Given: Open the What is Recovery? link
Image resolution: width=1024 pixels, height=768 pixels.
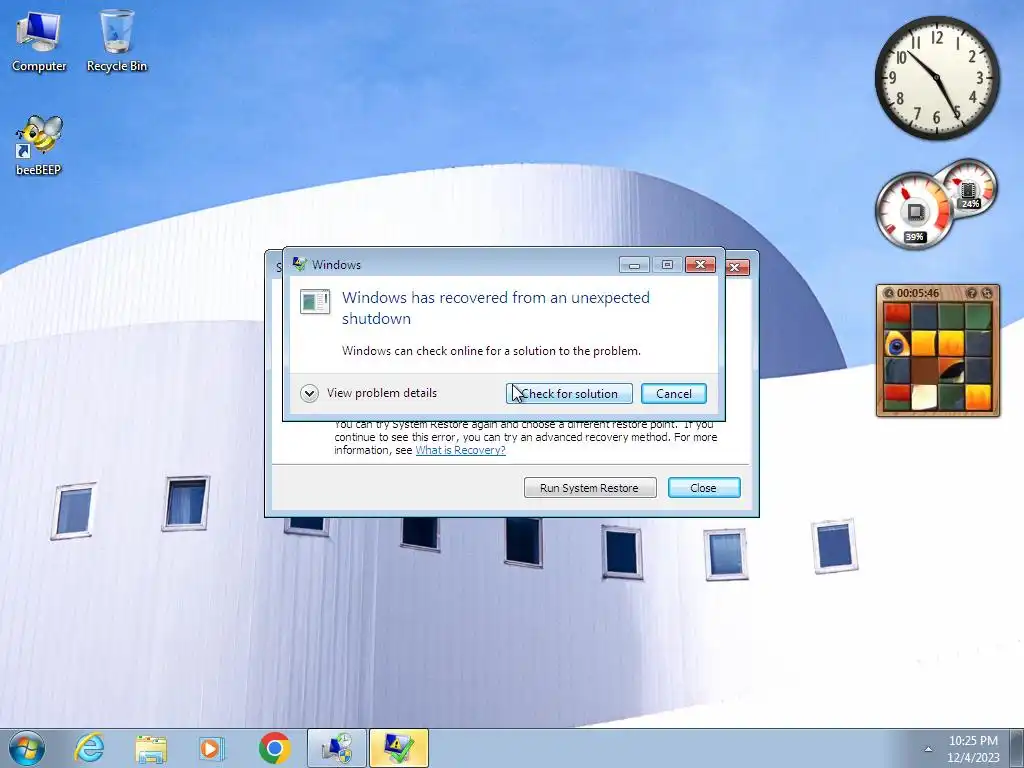Looking at the screenshot, I should 460,450.
